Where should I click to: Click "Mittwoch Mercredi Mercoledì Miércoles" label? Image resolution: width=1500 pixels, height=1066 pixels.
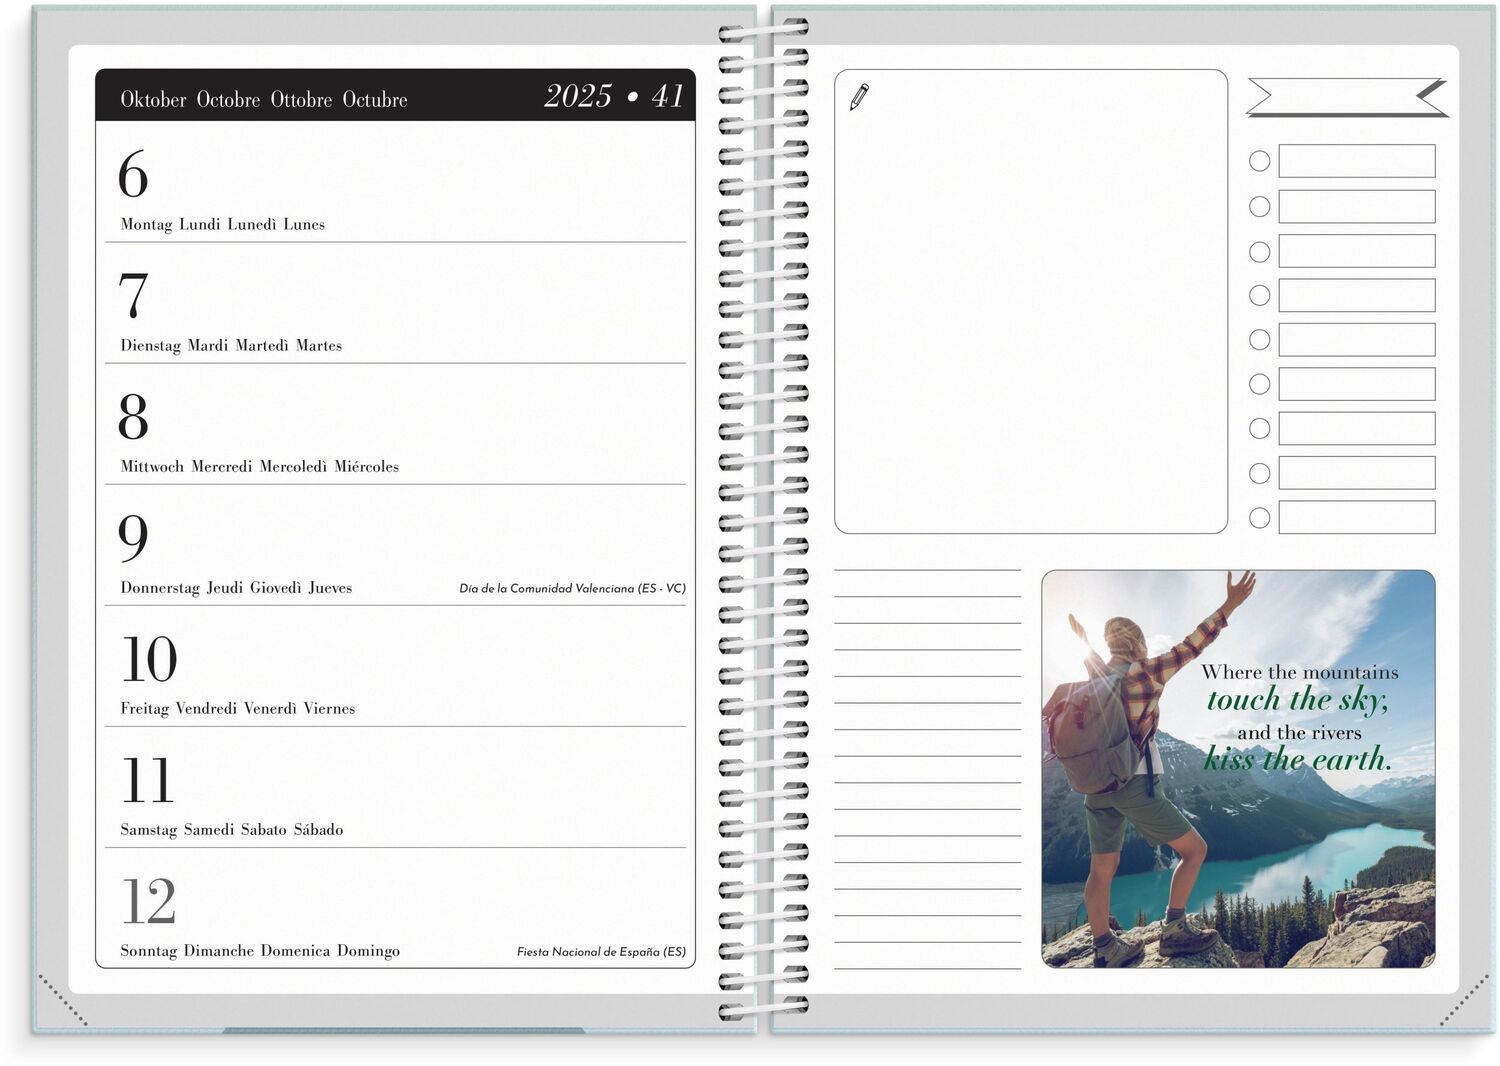(x=259, y=466)
